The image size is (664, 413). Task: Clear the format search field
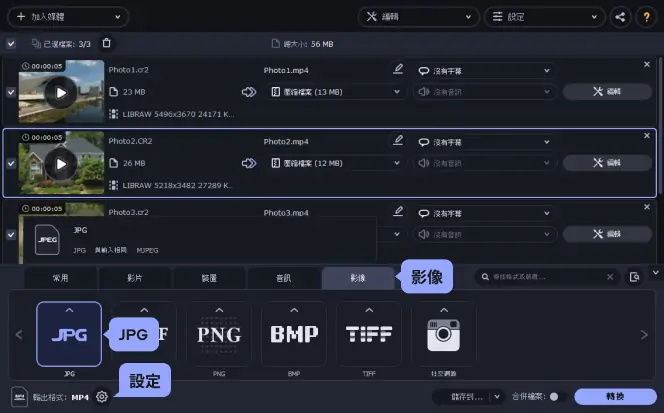coord(610,277)
